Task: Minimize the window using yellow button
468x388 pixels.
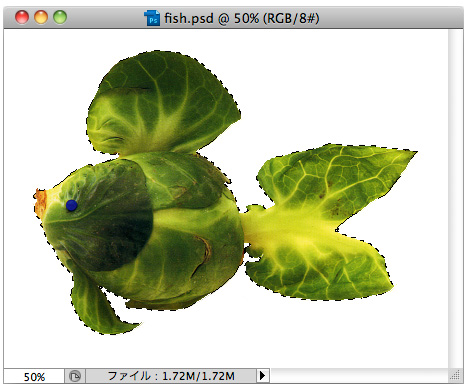Action: pyautogui.click(x=41, y=17)
